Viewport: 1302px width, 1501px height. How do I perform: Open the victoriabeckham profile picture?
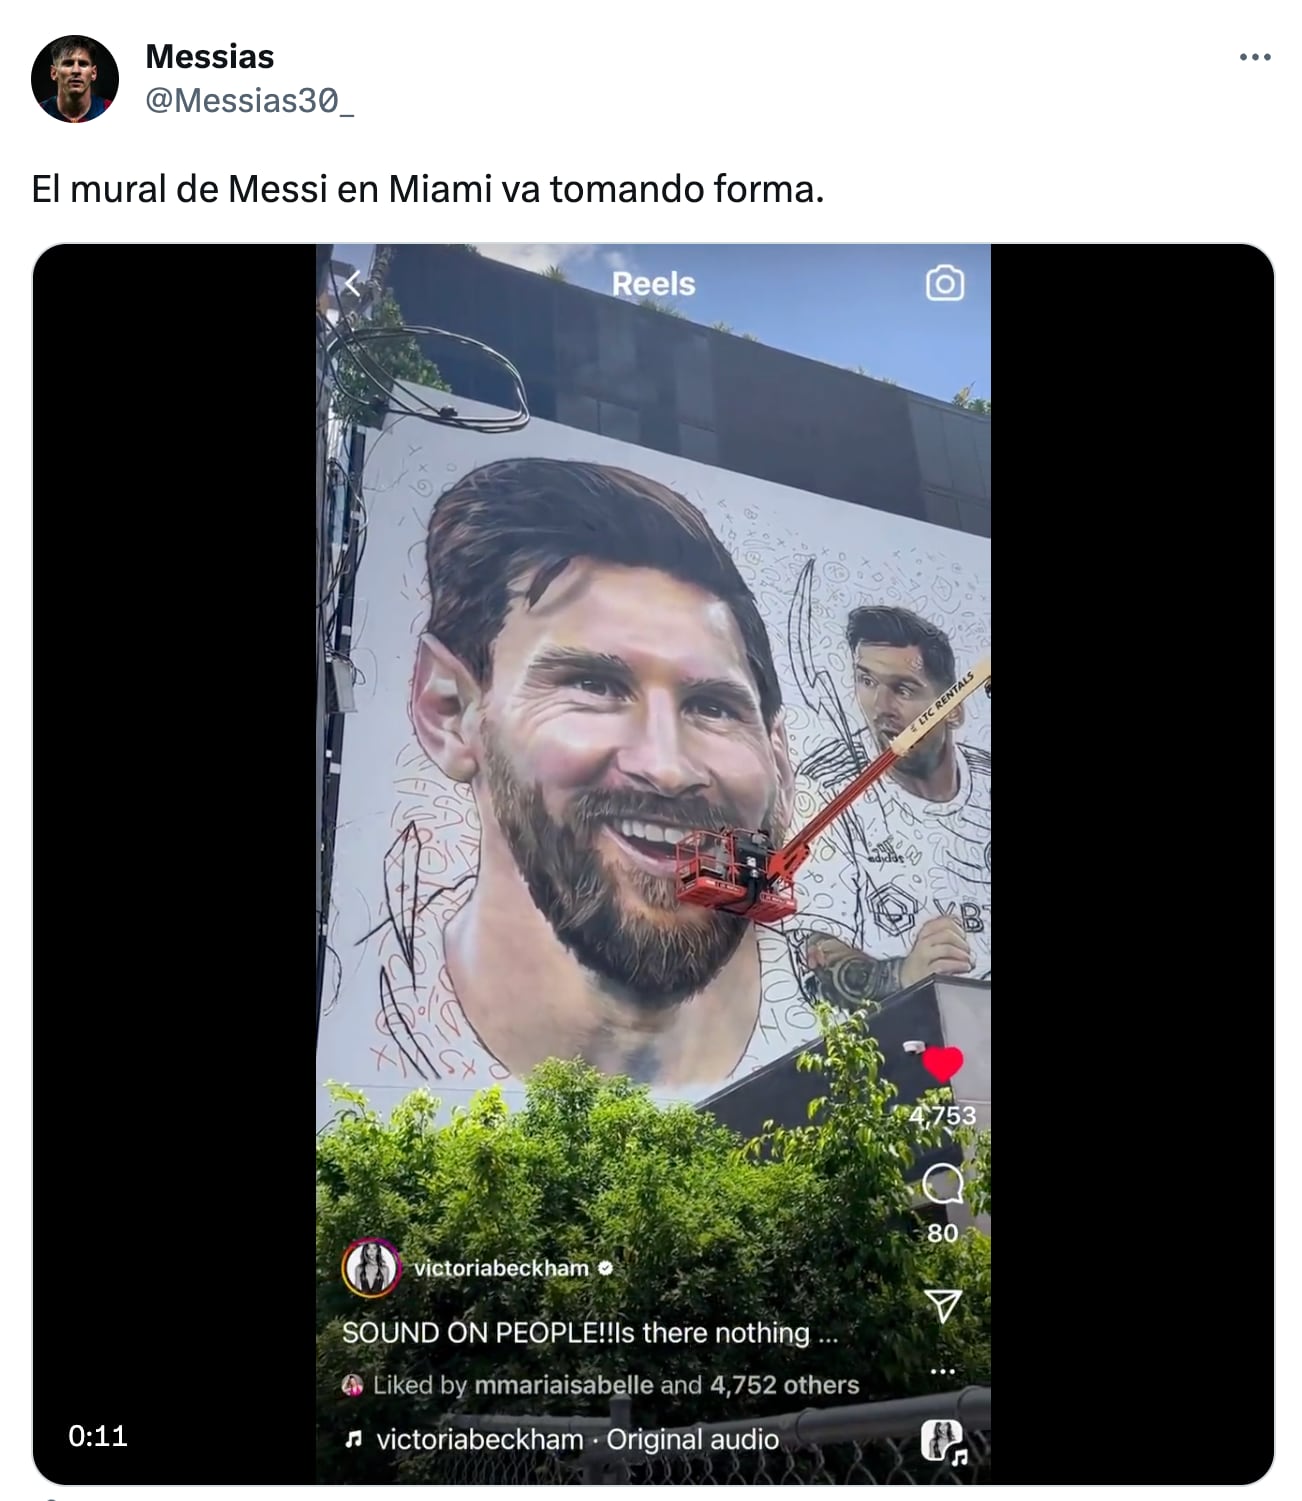coord(370,1268)
